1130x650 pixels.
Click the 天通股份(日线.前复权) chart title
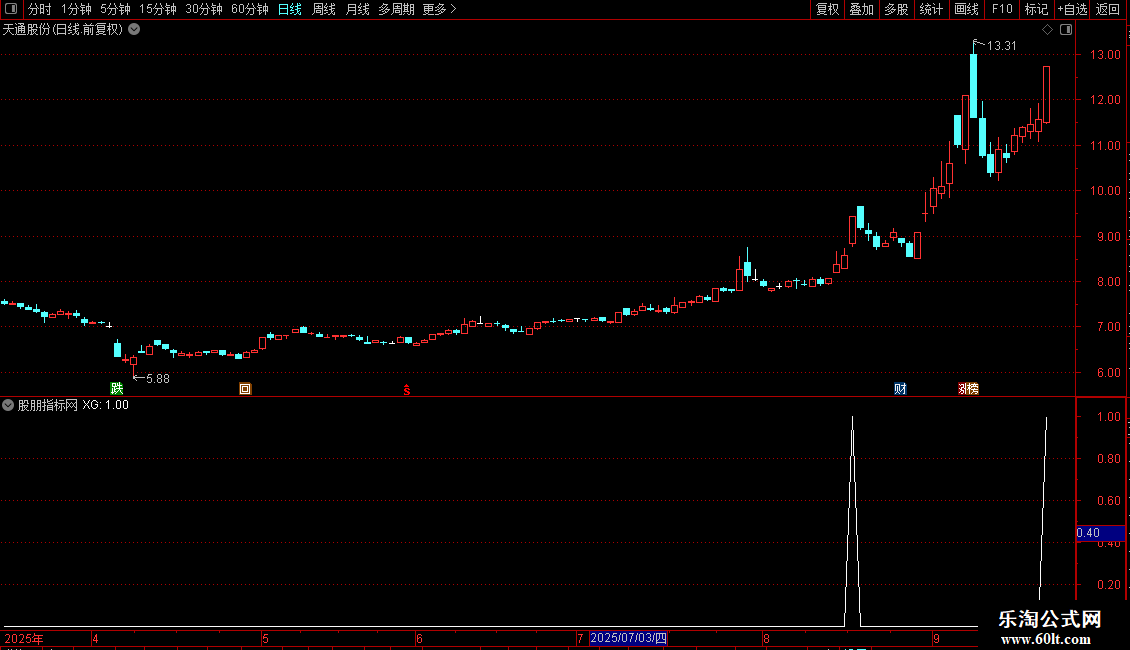point(63,30)
